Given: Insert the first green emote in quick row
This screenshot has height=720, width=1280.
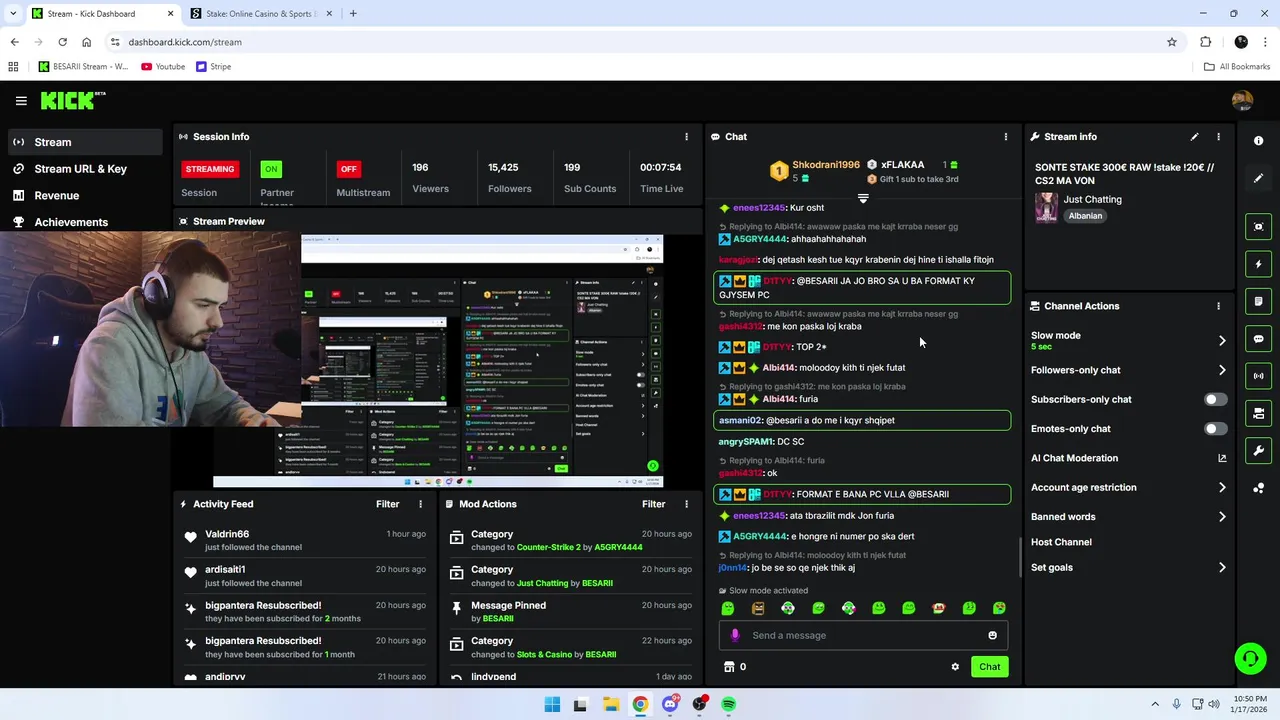Looking at the screenshot, I should tap(728, 608).
